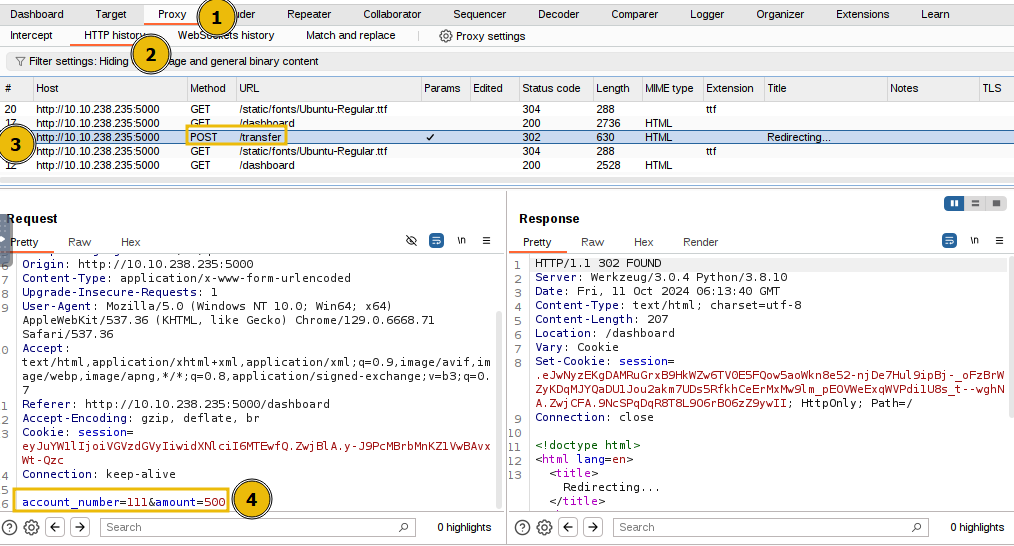Show the Request in Hex view

click(x=131, y=242)
